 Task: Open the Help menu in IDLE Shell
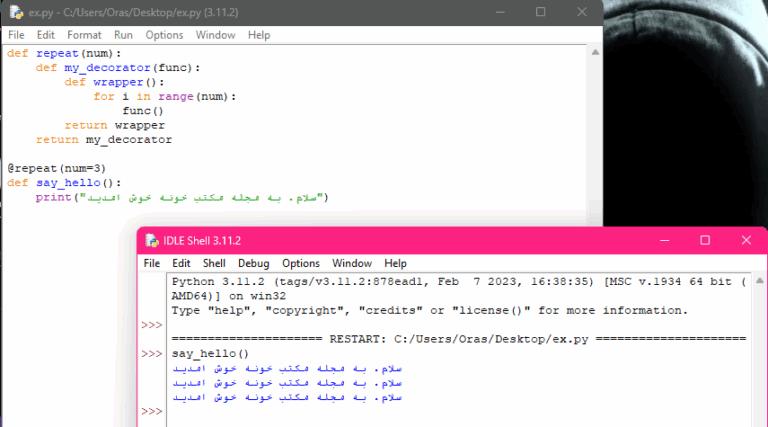point(395,263)
